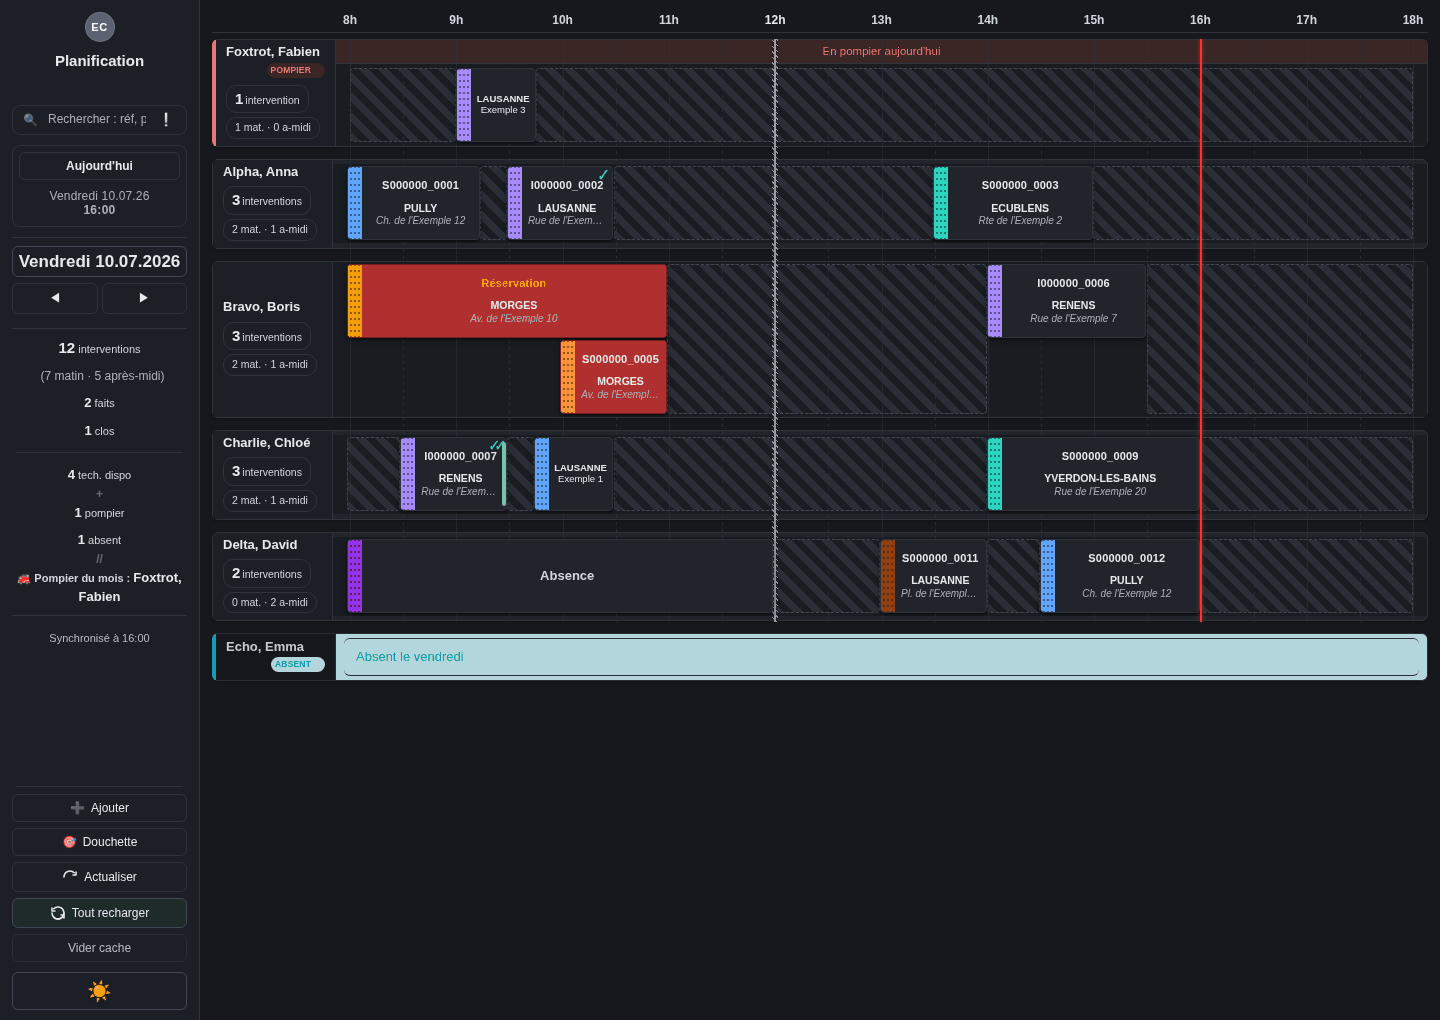Toggle the sun theme switch

click(x=99, y=991)
